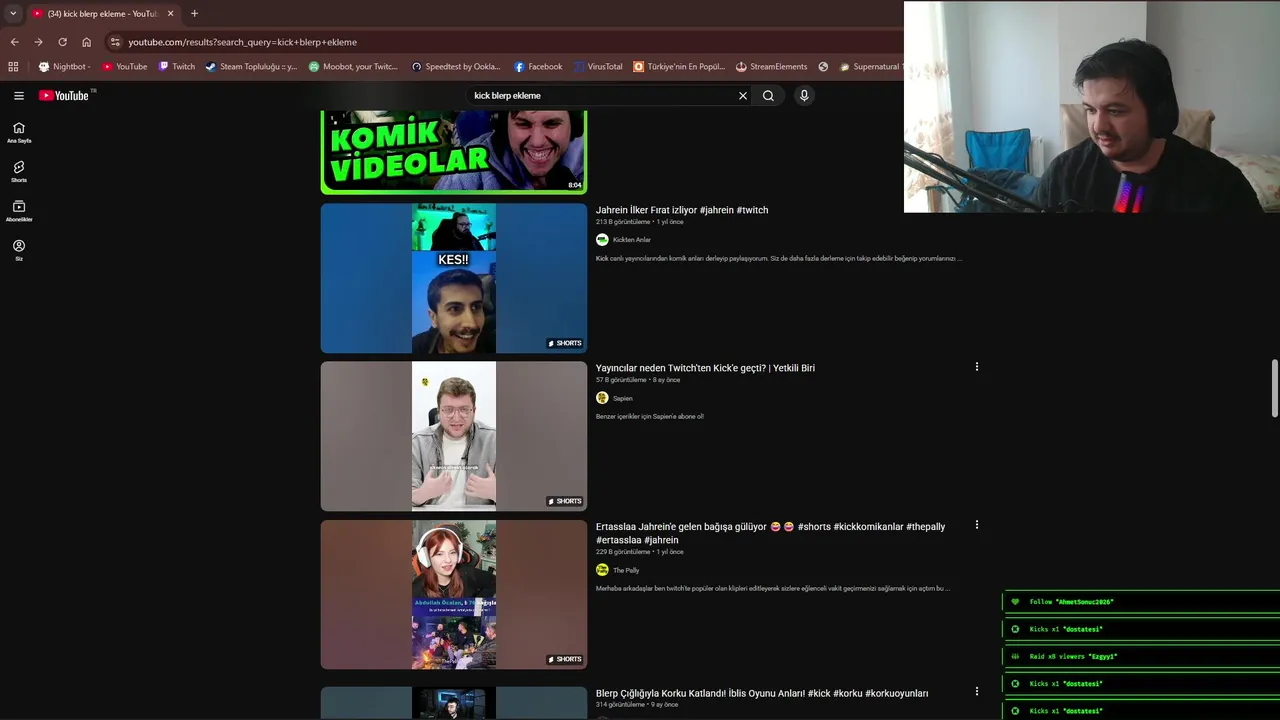
Task: Open the Steam Topluluğu bookmark
Action: tap(251, 67)
